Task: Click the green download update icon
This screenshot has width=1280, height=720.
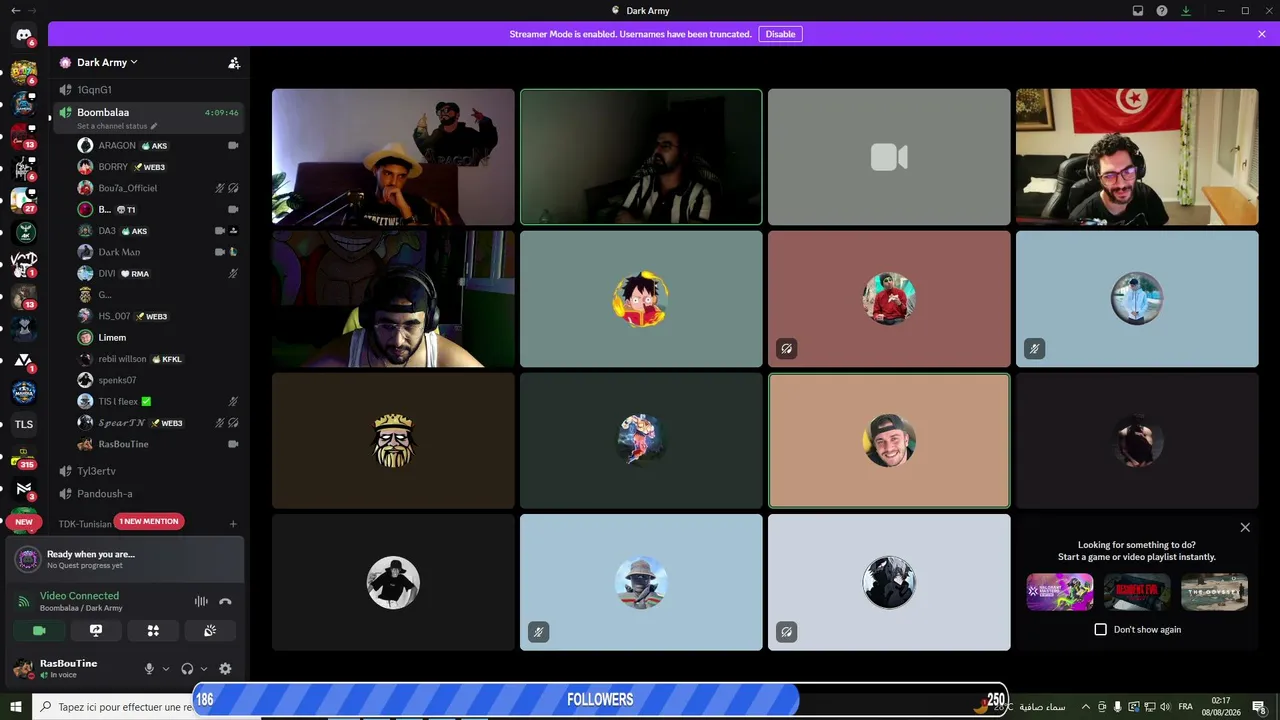Action: (1186, 11)
